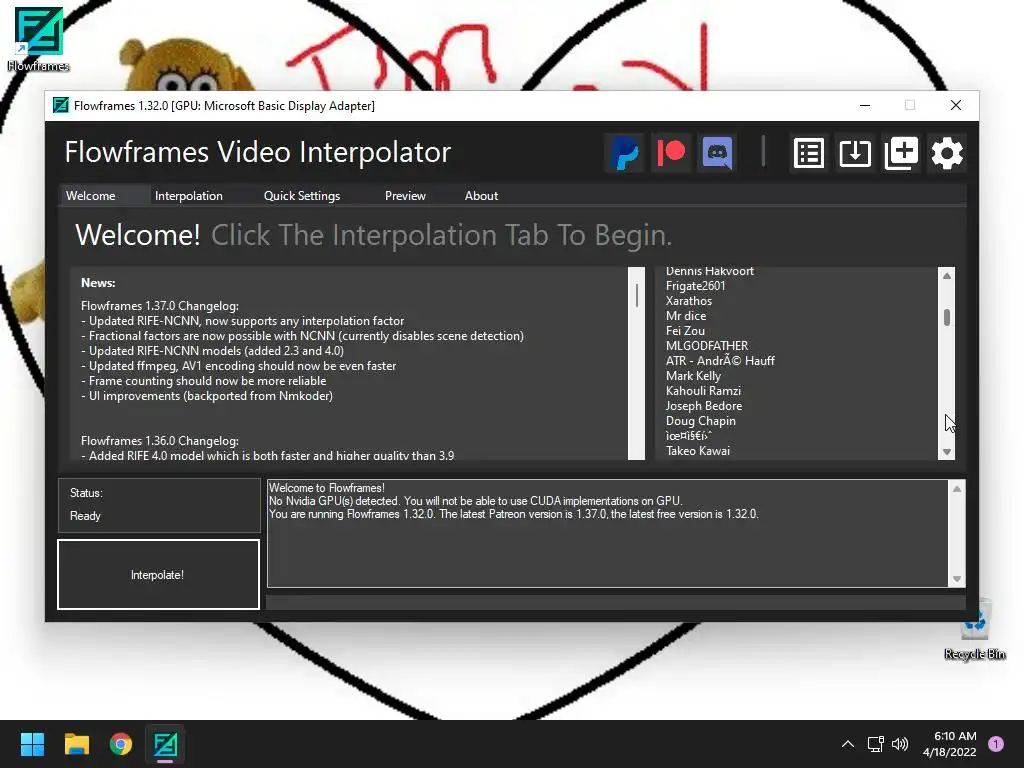Click the patron name 'Frigate2601'

pyautogui.click(x=696, y=286)
